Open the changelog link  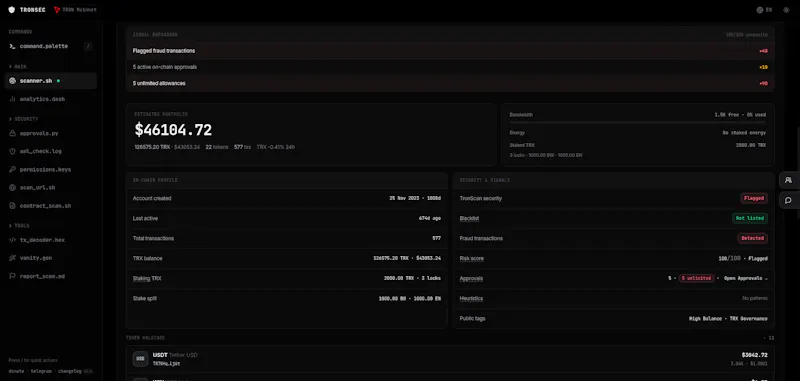pyautogui.click(x=69, y=371)
